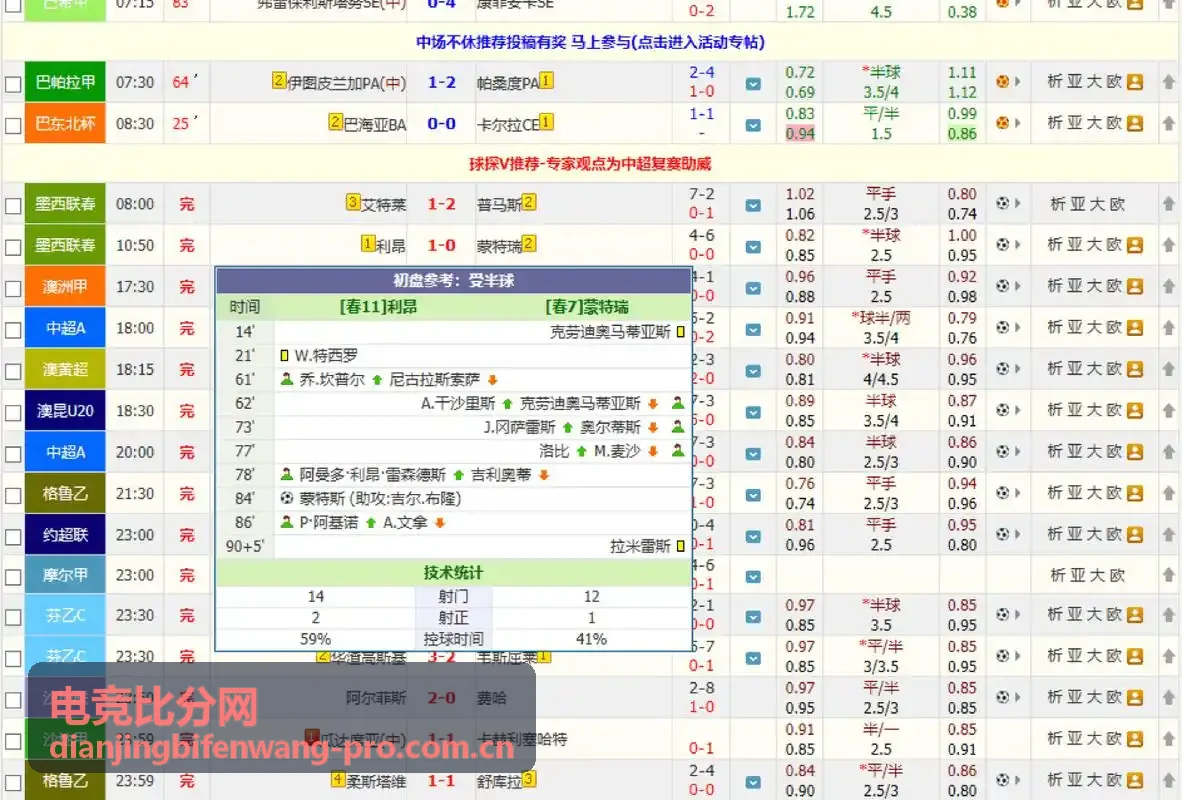Click 亚 odds link in 巴东北杯 row
The image size is (1182, 800).
tap(1074, 123)
